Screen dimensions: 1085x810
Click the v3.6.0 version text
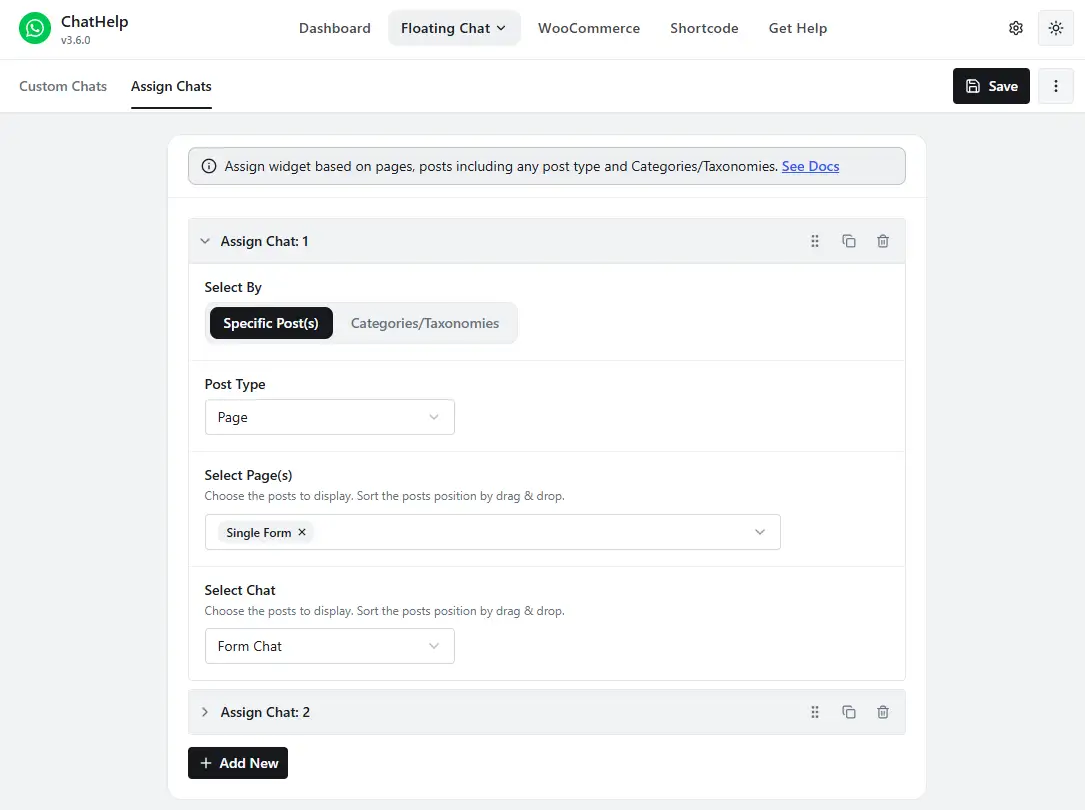pos(75,40)
